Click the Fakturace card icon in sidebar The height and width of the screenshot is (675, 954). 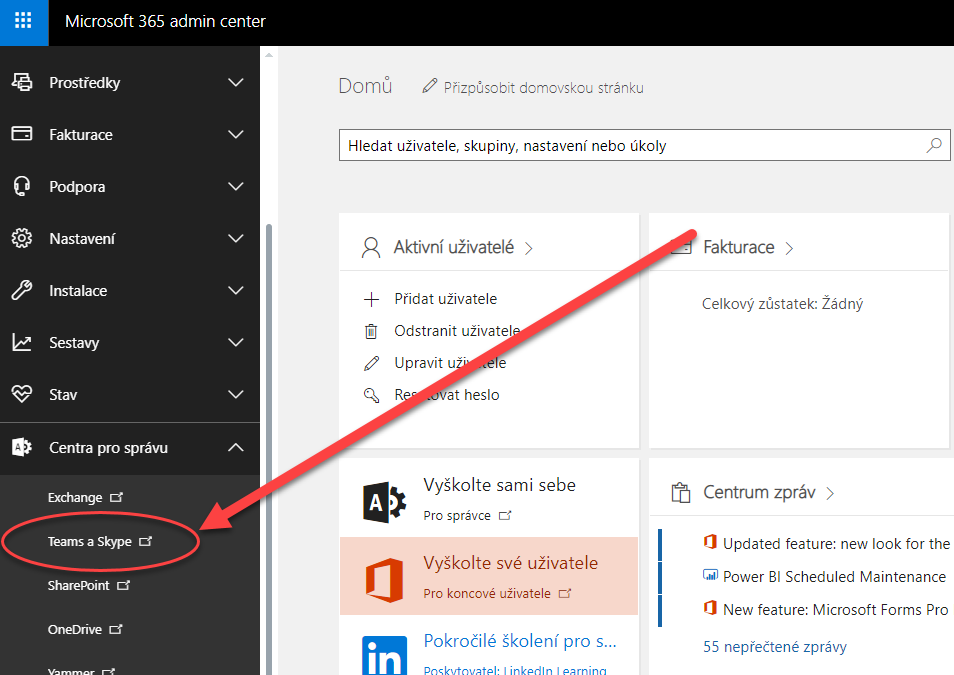click(x=22, y=134)
